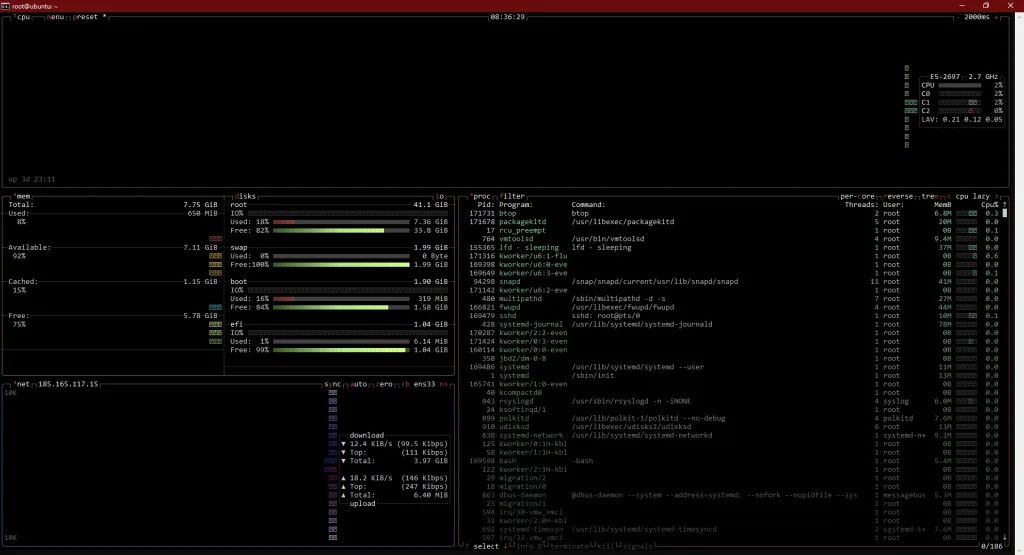Select previous sort column with left arrow
This screenshot has width=1024, height=555.
coord(949,196)
